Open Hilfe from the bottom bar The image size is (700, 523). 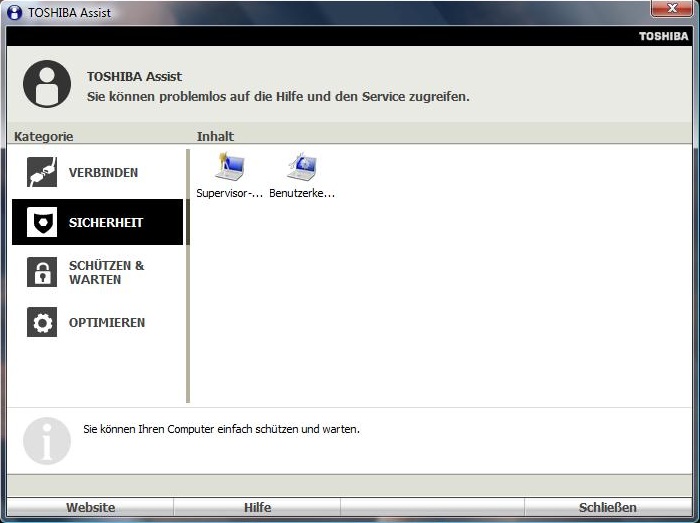click(257, 507)
